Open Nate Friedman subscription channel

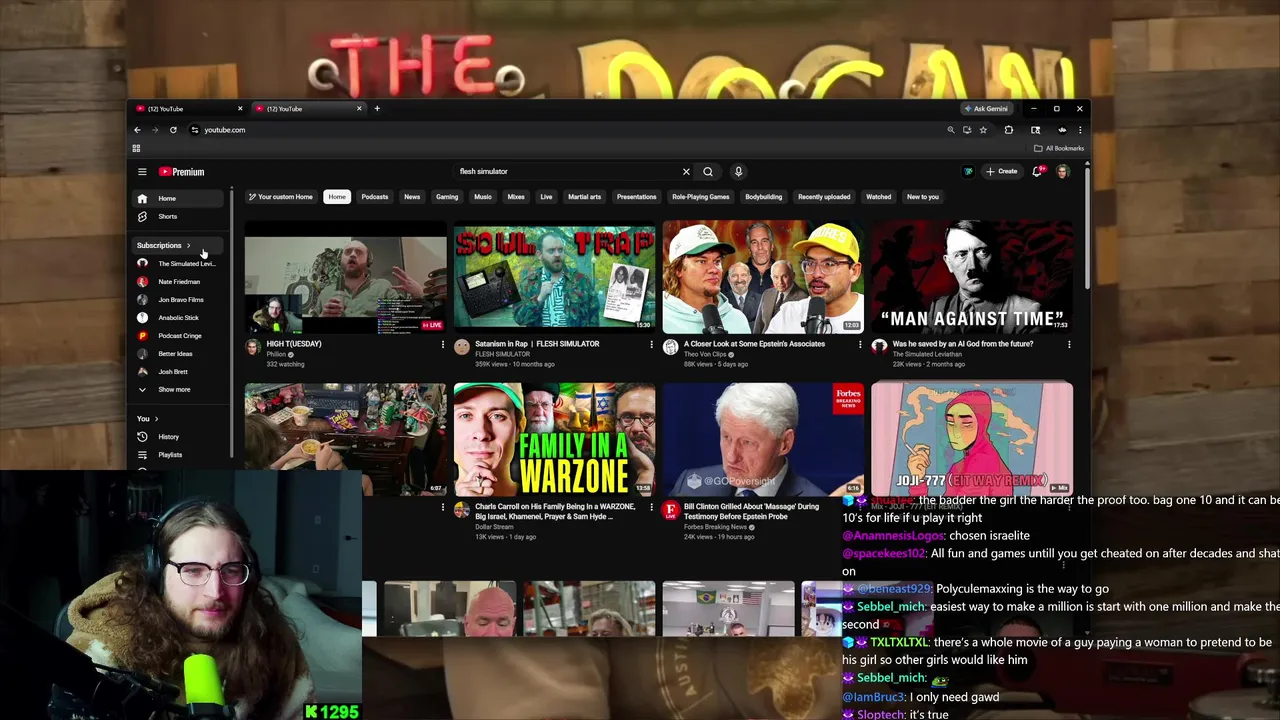point(178,282)
